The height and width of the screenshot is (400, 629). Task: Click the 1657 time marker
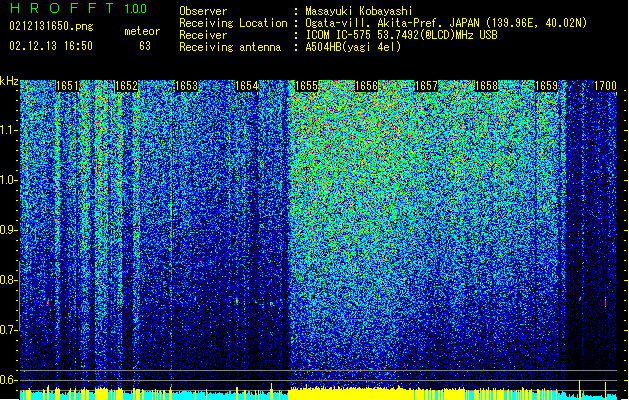426,86
